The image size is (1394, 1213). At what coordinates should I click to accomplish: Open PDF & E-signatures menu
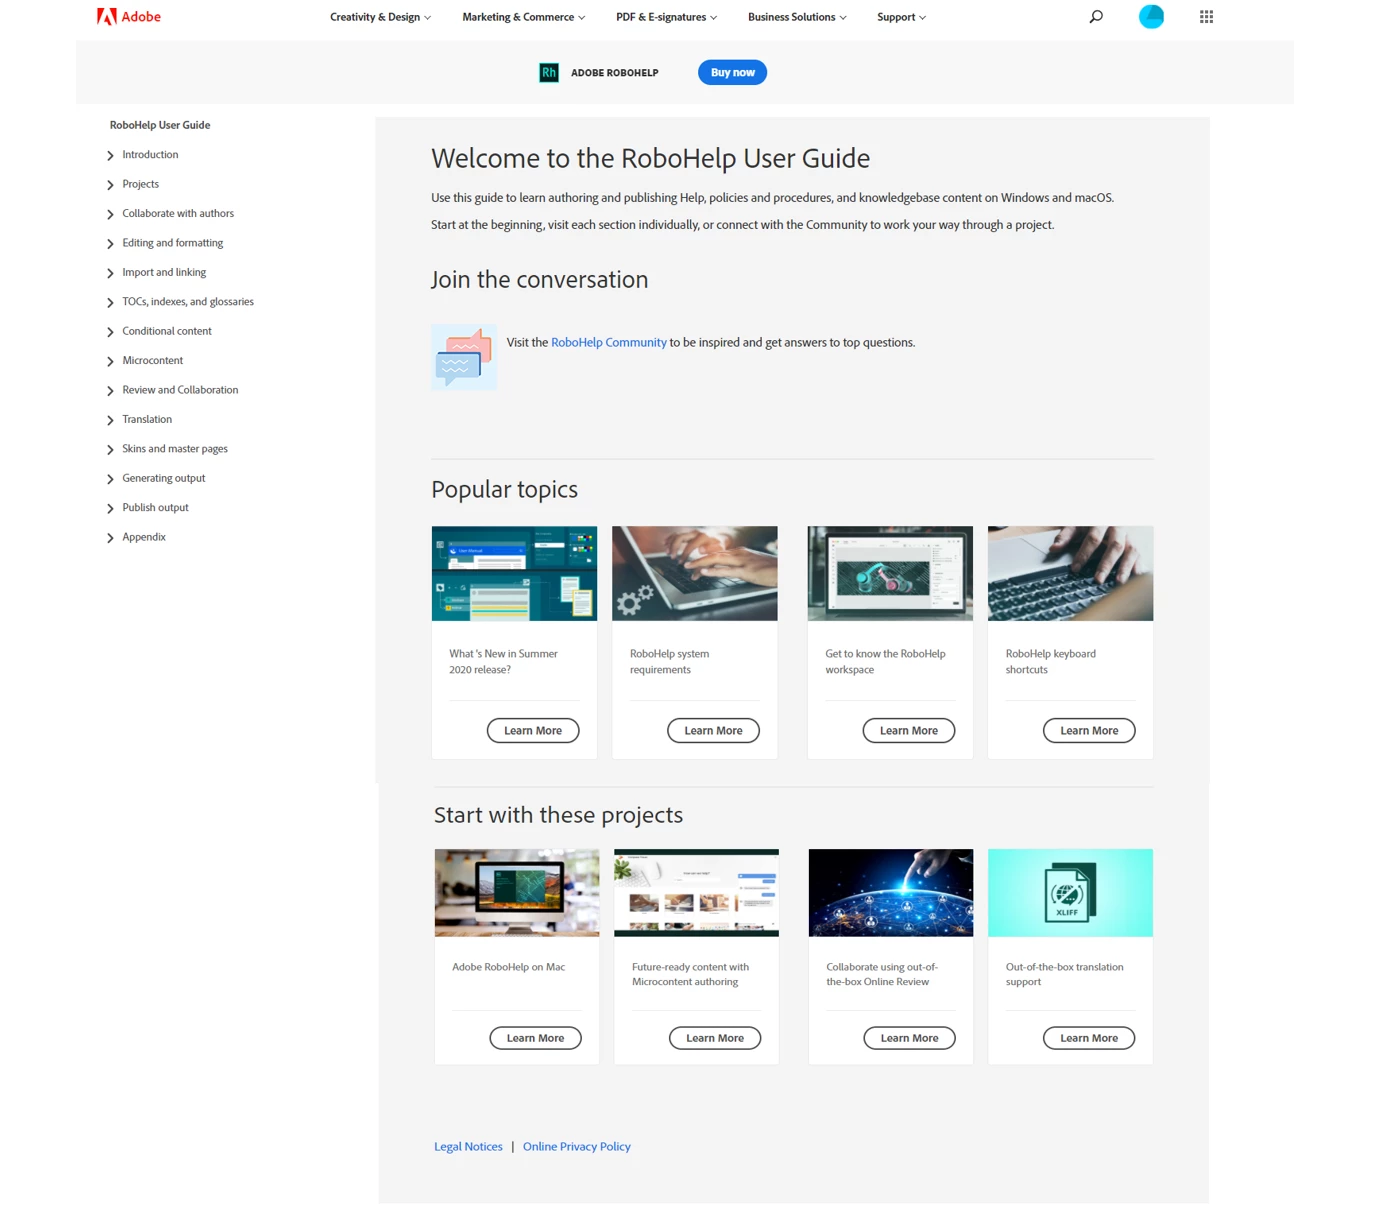click(666, 17)
